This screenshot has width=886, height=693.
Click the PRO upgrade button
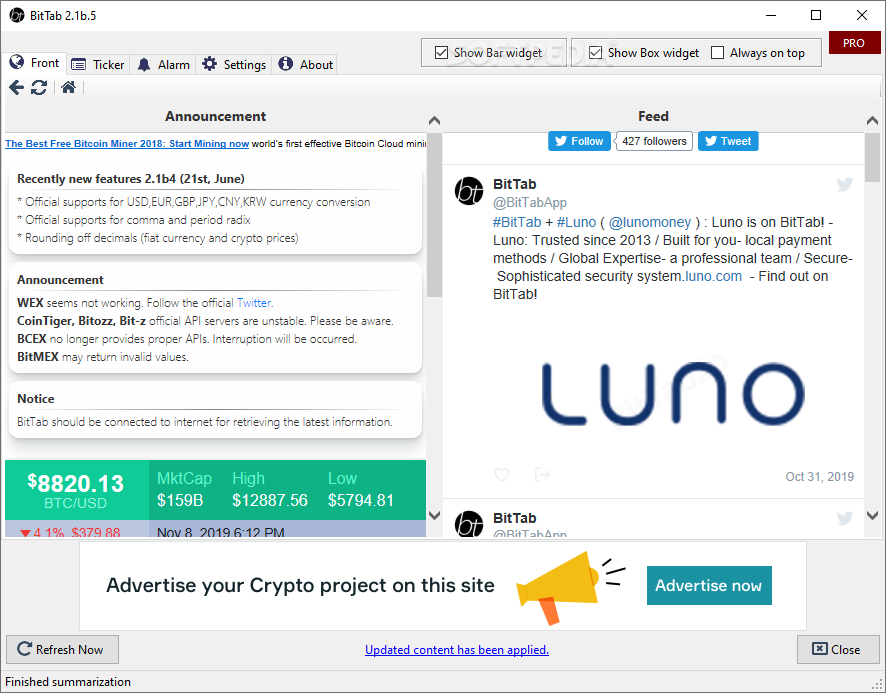(x=854, y=43)
